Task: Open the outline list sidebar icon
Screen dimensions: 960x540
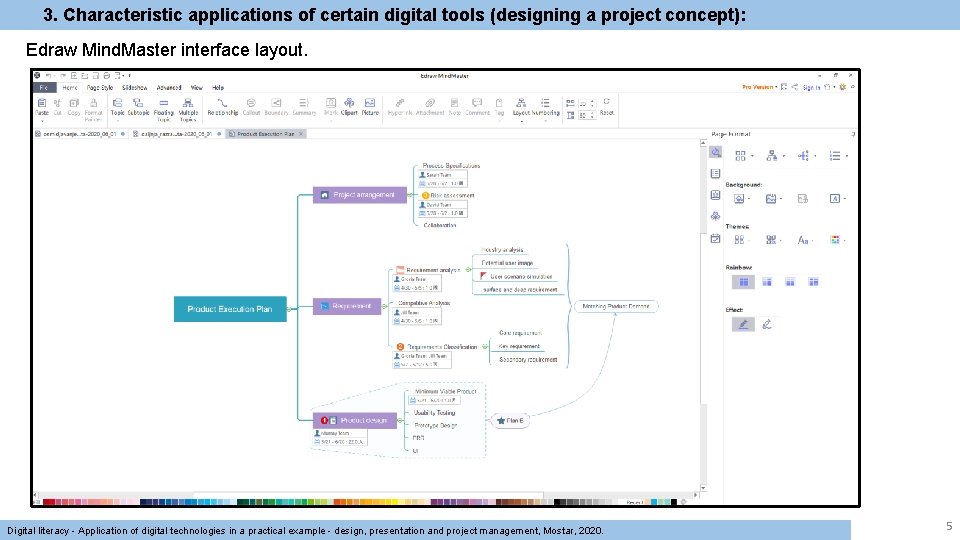Action: tap(715, 174)
